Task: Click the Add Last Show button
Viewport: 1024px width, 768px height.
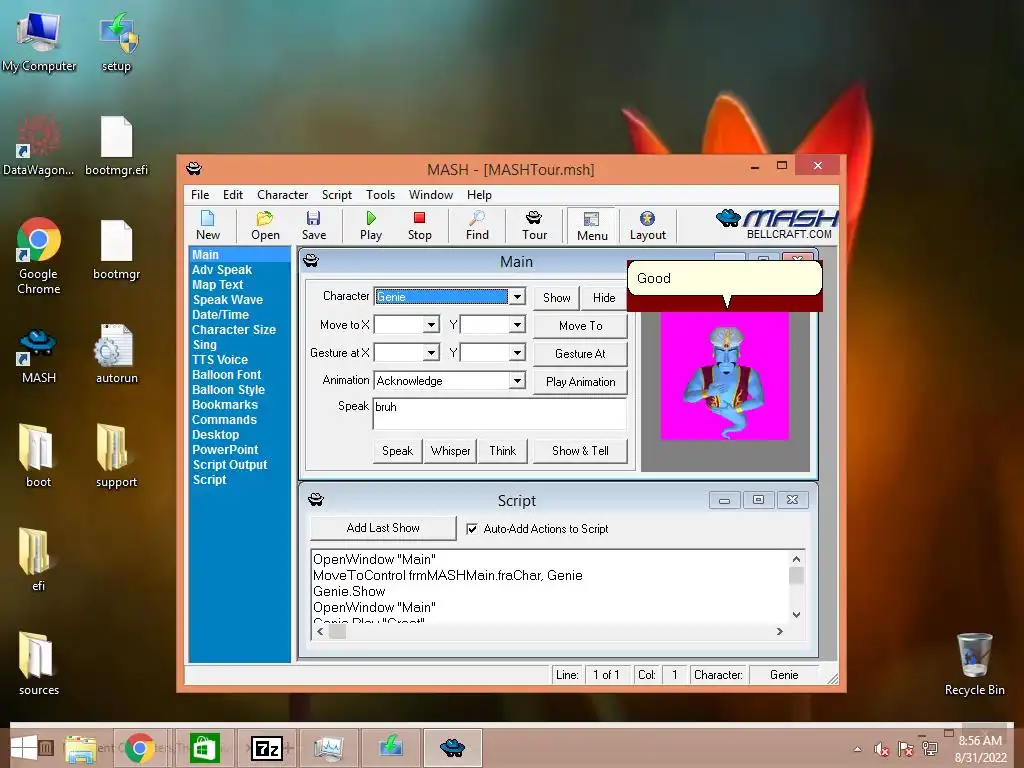Action: (383, 528)
